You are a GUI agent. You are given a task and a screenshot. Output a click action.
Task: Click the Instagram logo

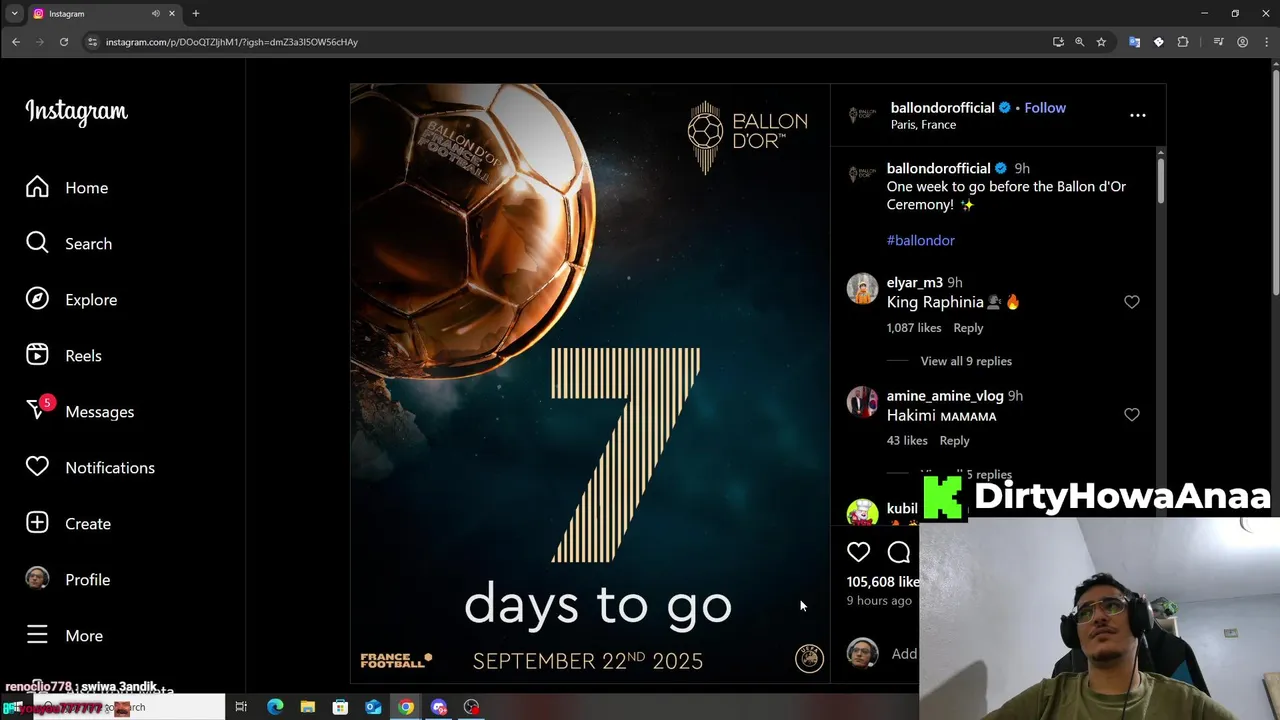pos(76,111)
